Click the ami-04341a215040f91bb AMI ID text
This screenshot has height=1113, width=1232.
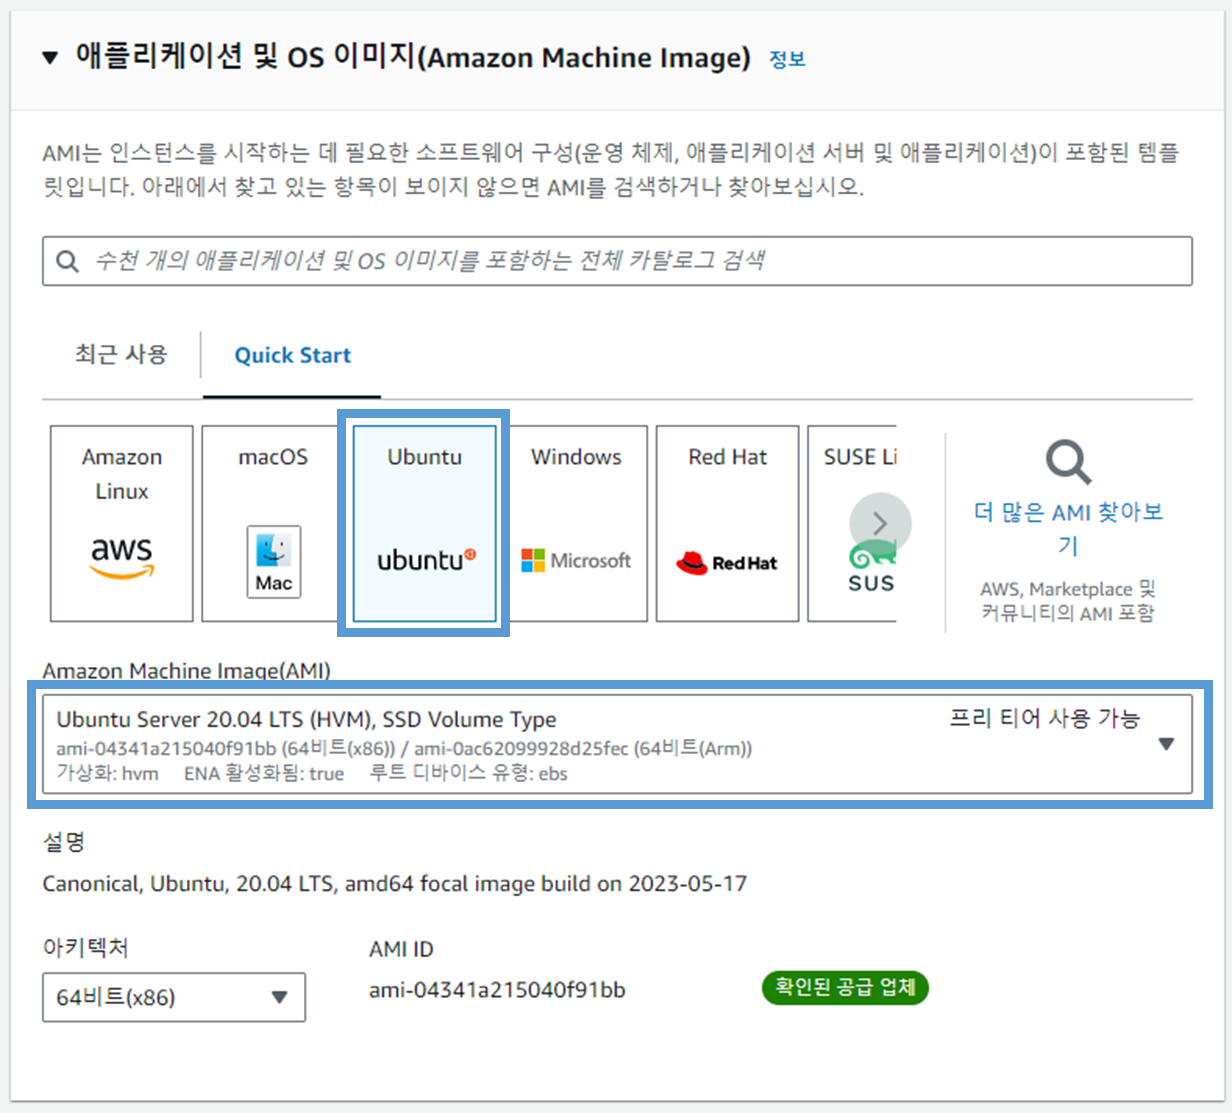click(497, 990)
